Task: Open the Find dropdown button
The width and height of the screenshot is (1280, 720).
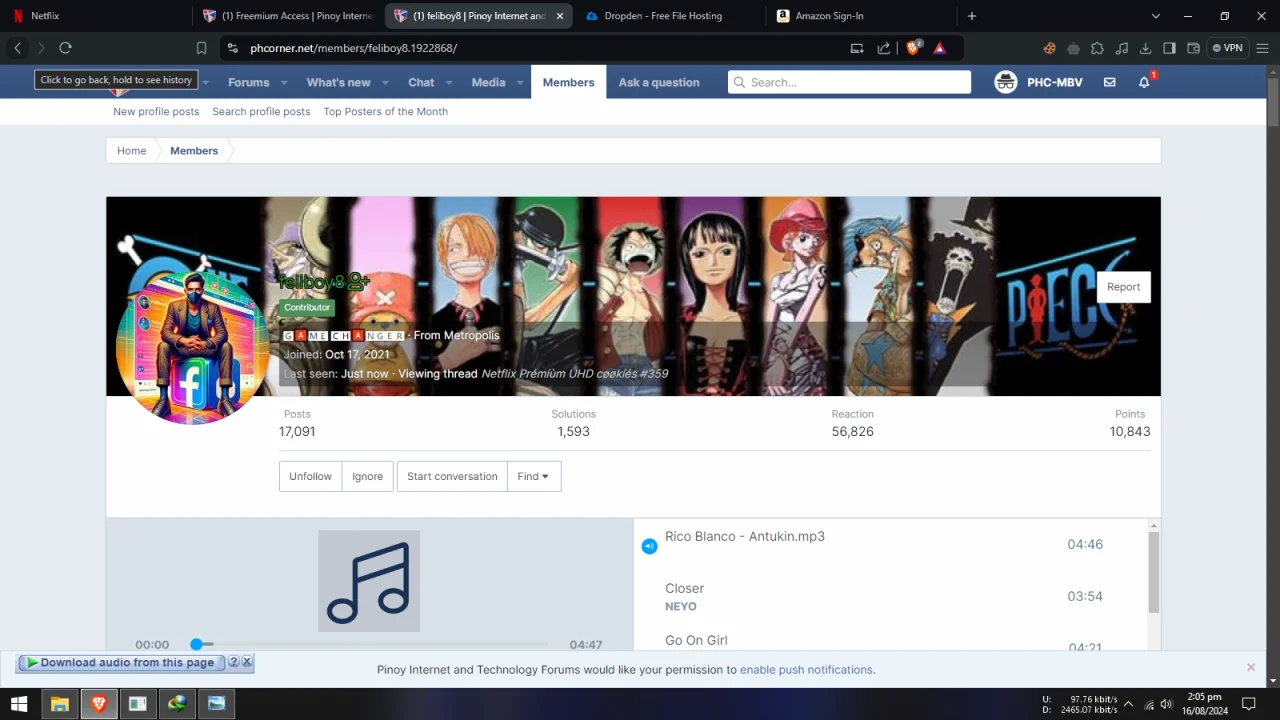Action: (x=534, y=476)
